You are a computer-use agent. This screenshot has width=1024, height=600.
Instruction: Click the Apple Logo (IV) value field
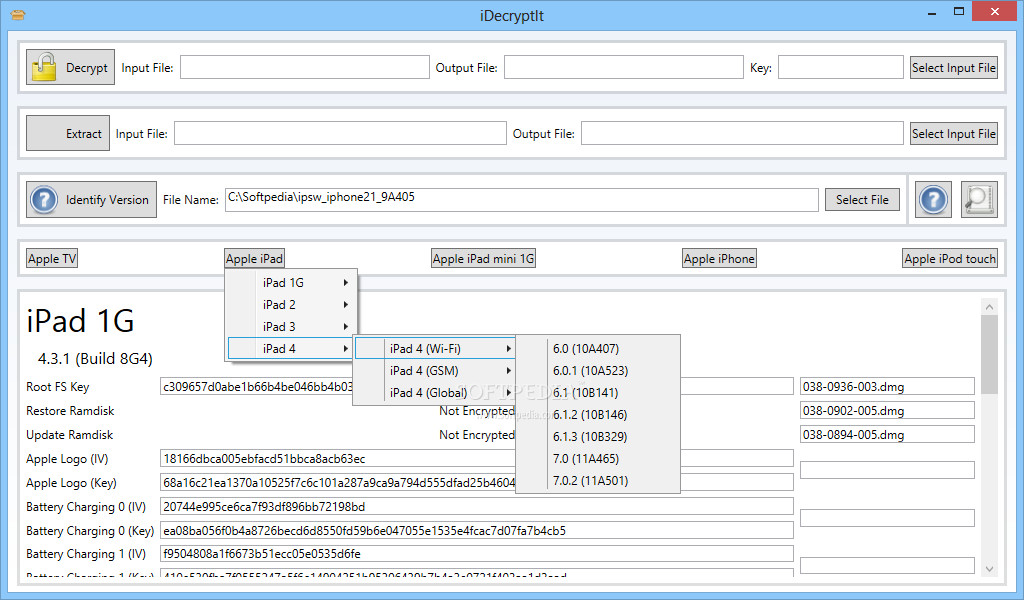click(x=477, y=458)
